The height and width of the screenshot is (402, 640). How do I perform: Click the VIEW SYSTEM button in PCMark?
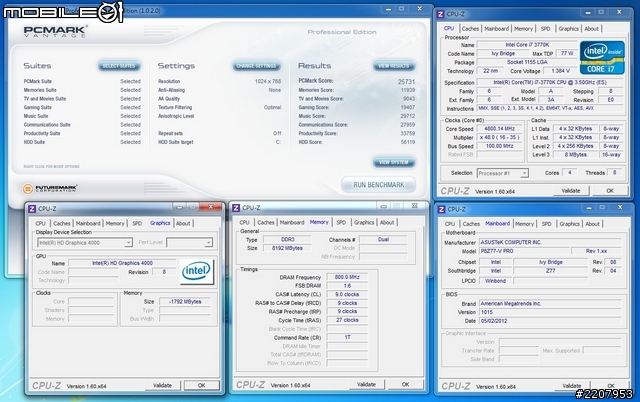394,162
